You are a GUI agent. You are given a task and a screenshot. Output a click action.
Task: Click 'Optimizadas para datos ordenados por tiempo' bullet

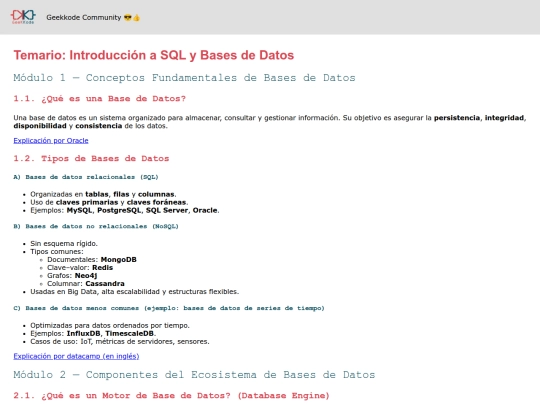click(x=110, y=325)
